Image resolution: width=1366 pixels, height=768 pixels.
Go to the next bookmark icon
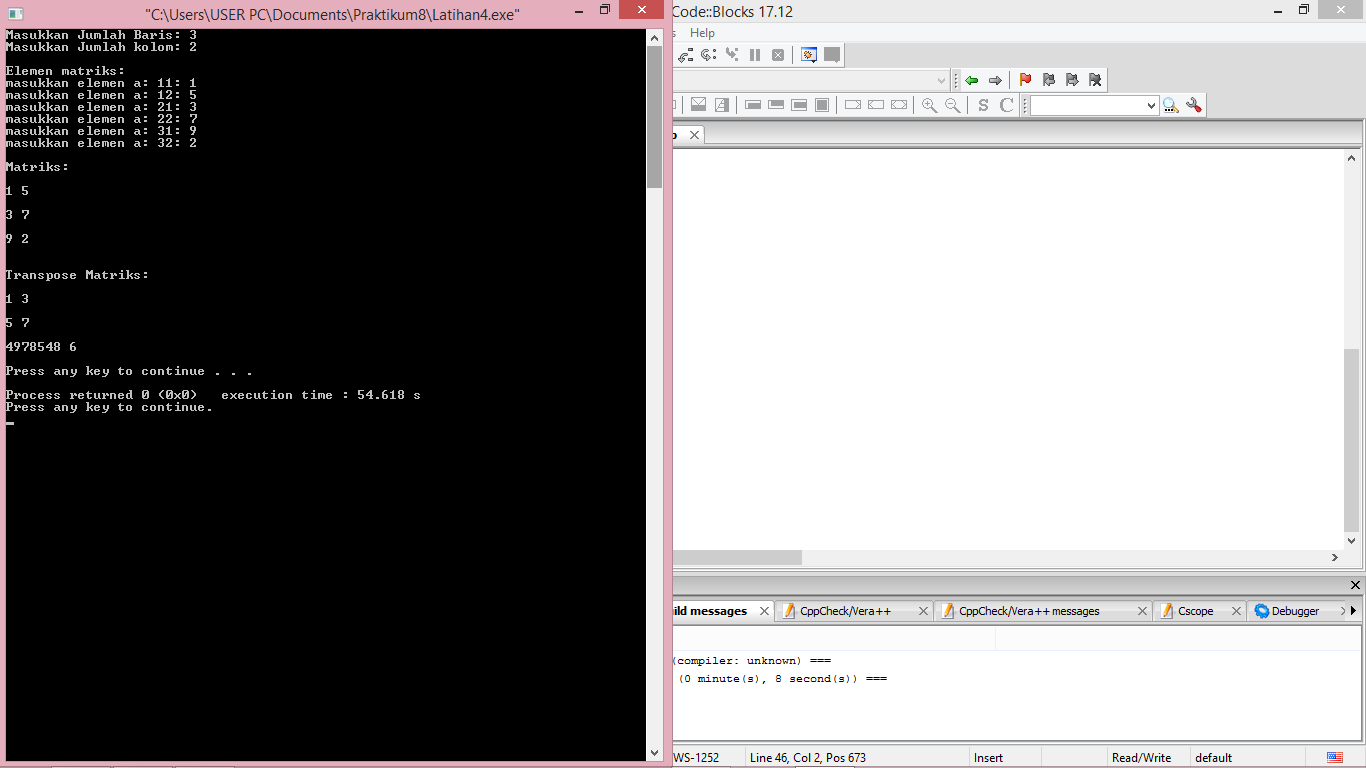1072,80
